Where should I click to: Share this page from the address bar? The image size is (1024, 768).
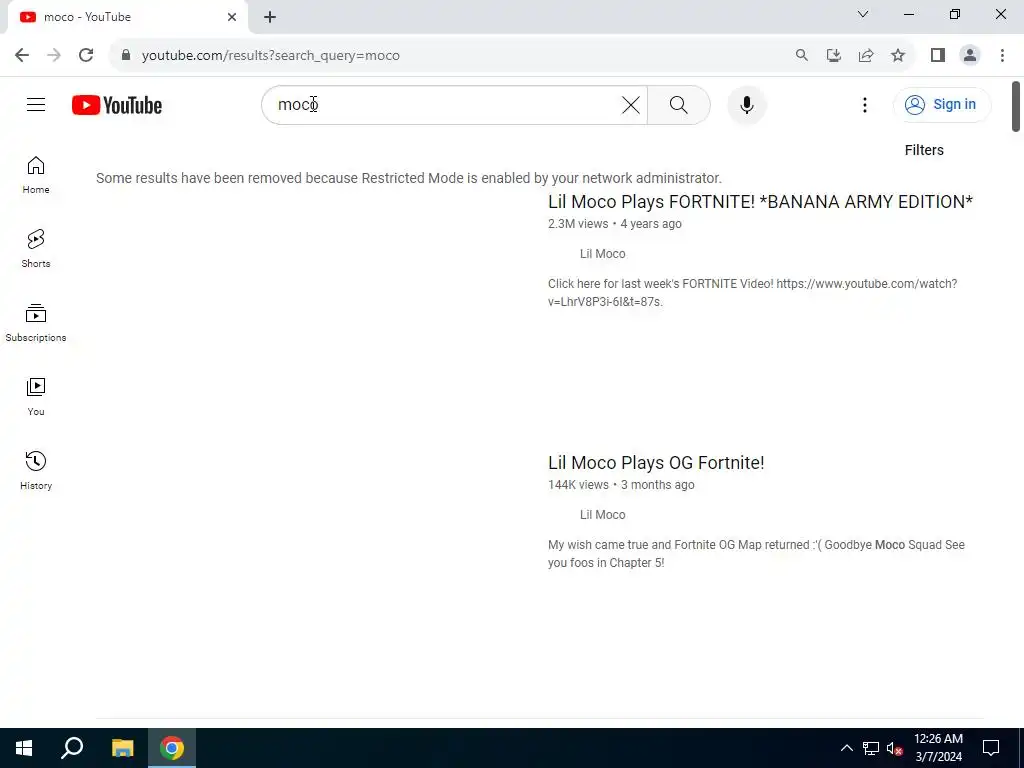[x=866, y=55]
